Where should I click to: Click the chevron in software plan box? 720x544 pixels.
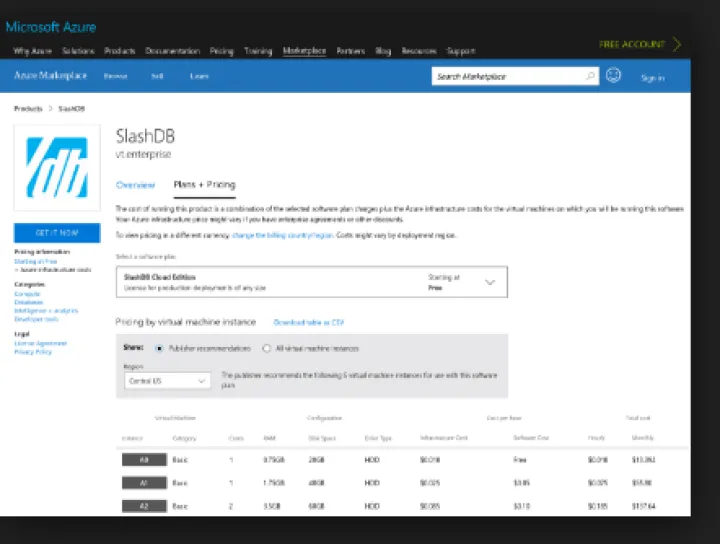490,282
